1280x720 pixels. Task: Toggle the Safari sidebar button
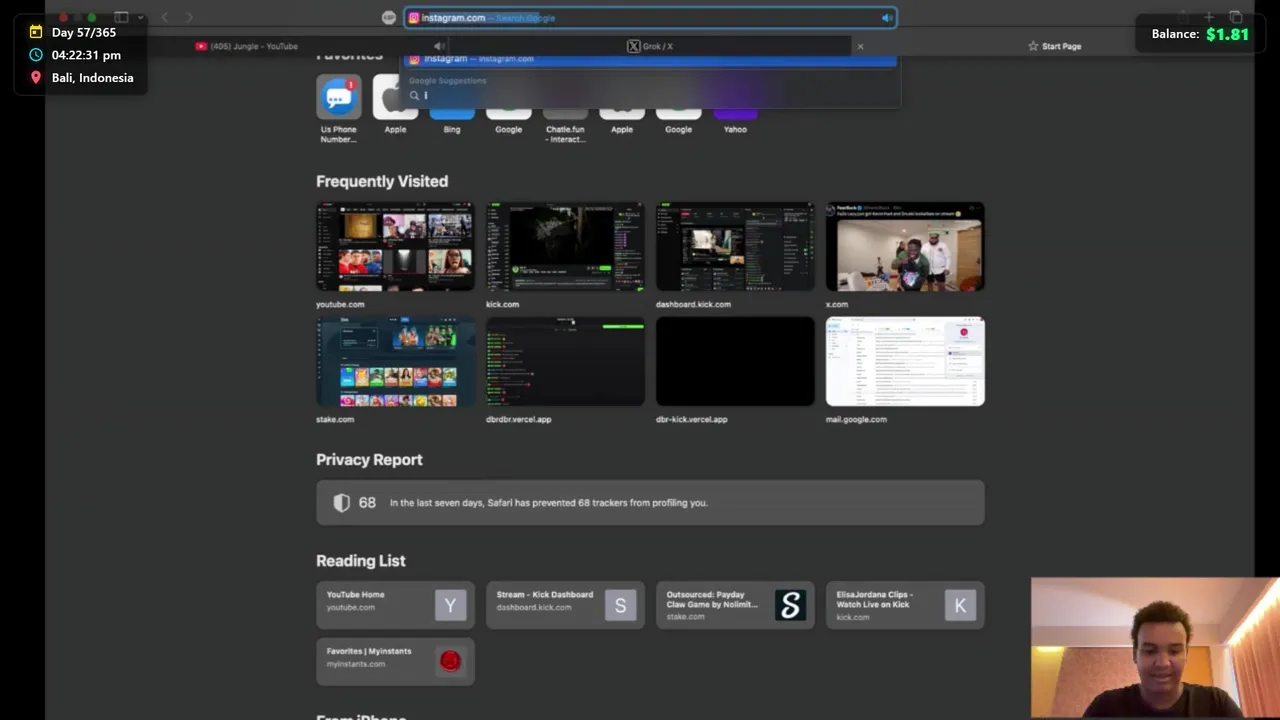pyautogui.click(x=121, y=17)
